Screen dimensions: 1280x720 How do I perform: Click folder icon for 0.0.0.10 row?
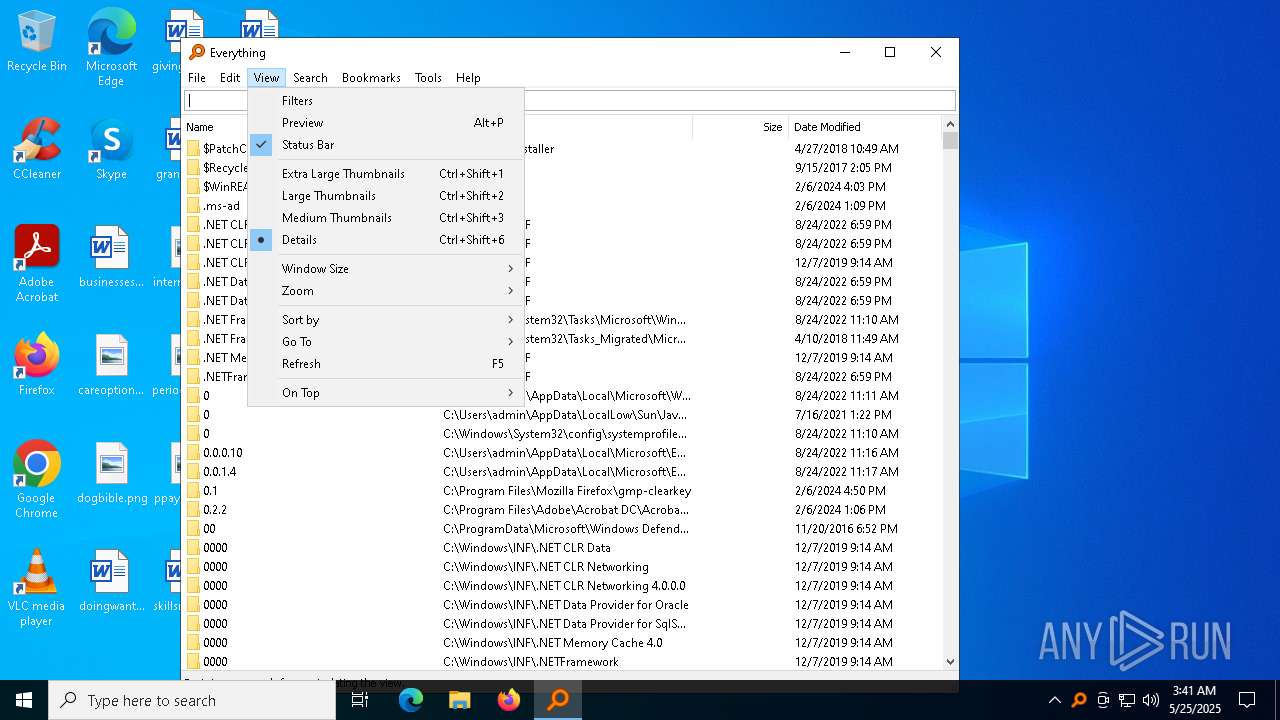point(193,453)
